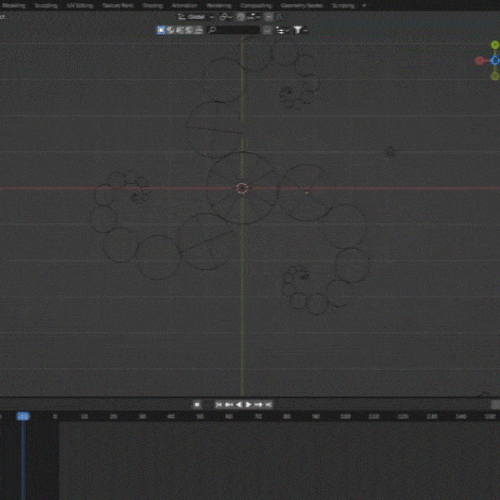Add a workspace with plus button

pyautogui.click(x=364, y=6)
